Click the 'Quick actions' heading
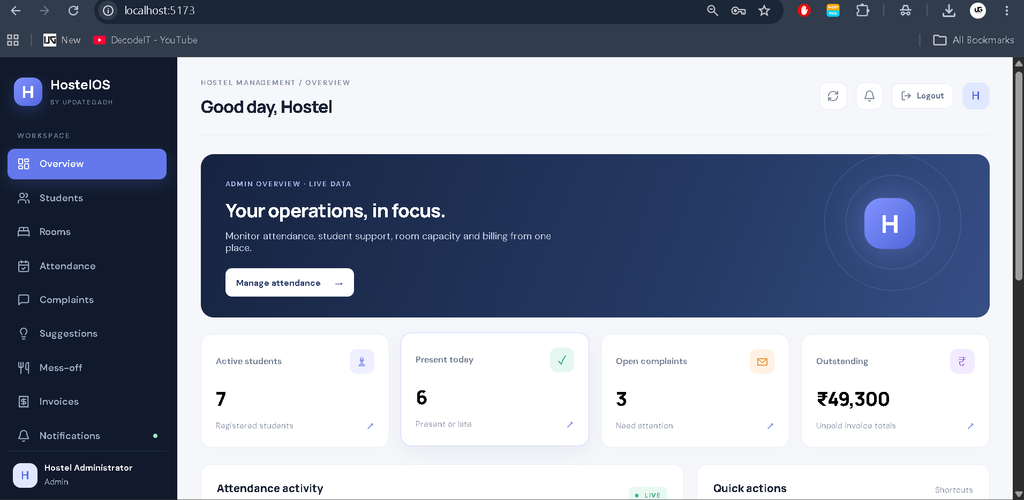 point(750,488)
